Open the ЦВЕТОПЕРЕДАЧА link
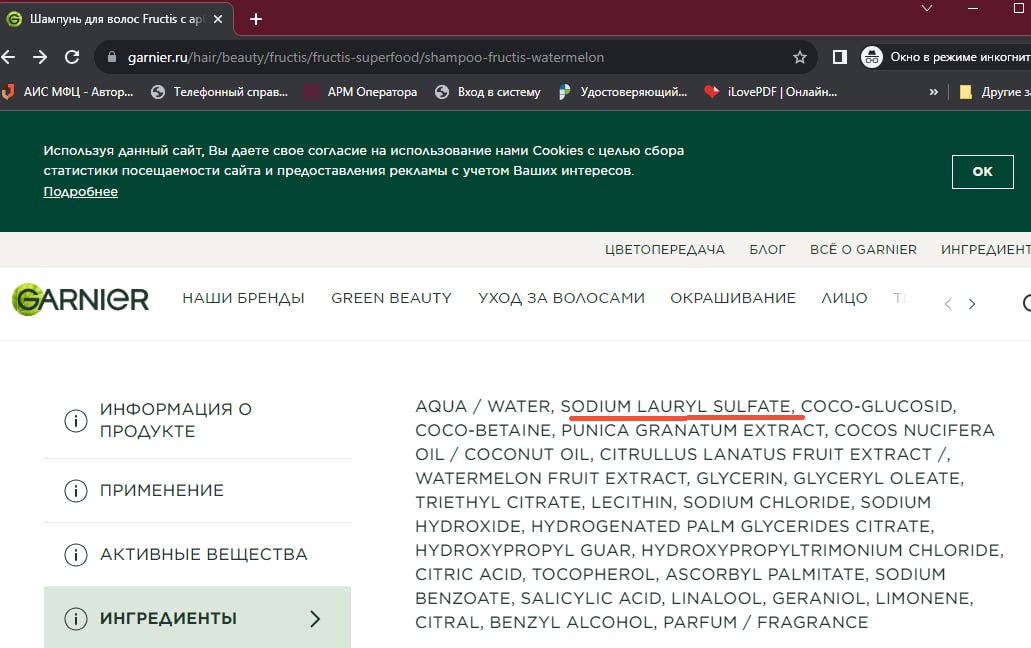Image resolution: width=1031 pixels, height=648 pixels. tap(665, 250)
